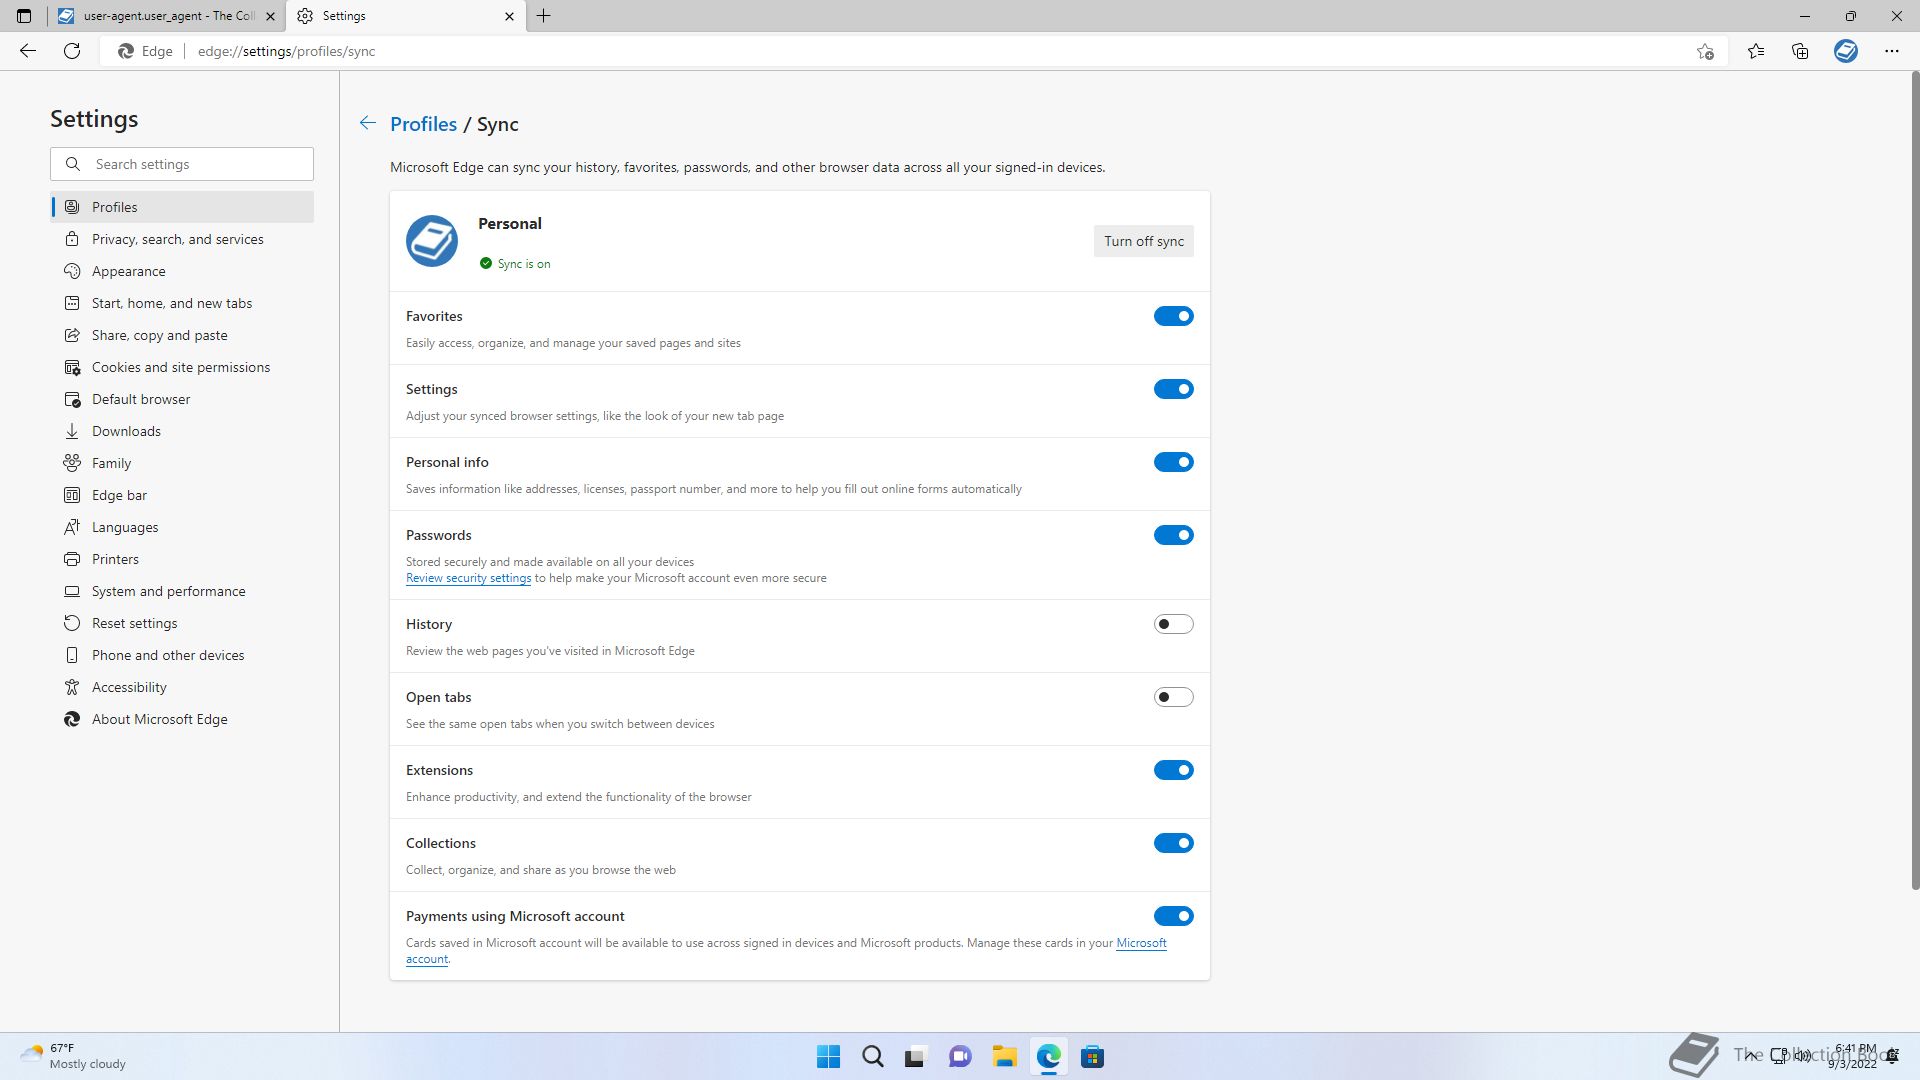Disable Extensions sync toggle
The height and width of the screenshot is (1080, 1920).
click(1173, 770)
